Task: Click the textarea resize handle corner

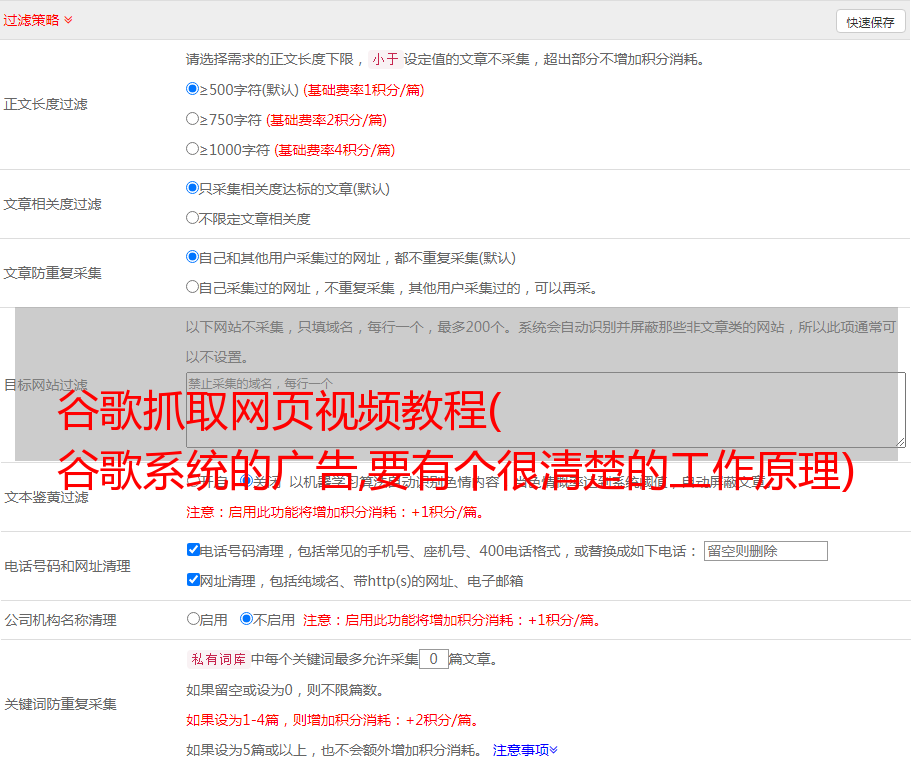Action: 900,441
